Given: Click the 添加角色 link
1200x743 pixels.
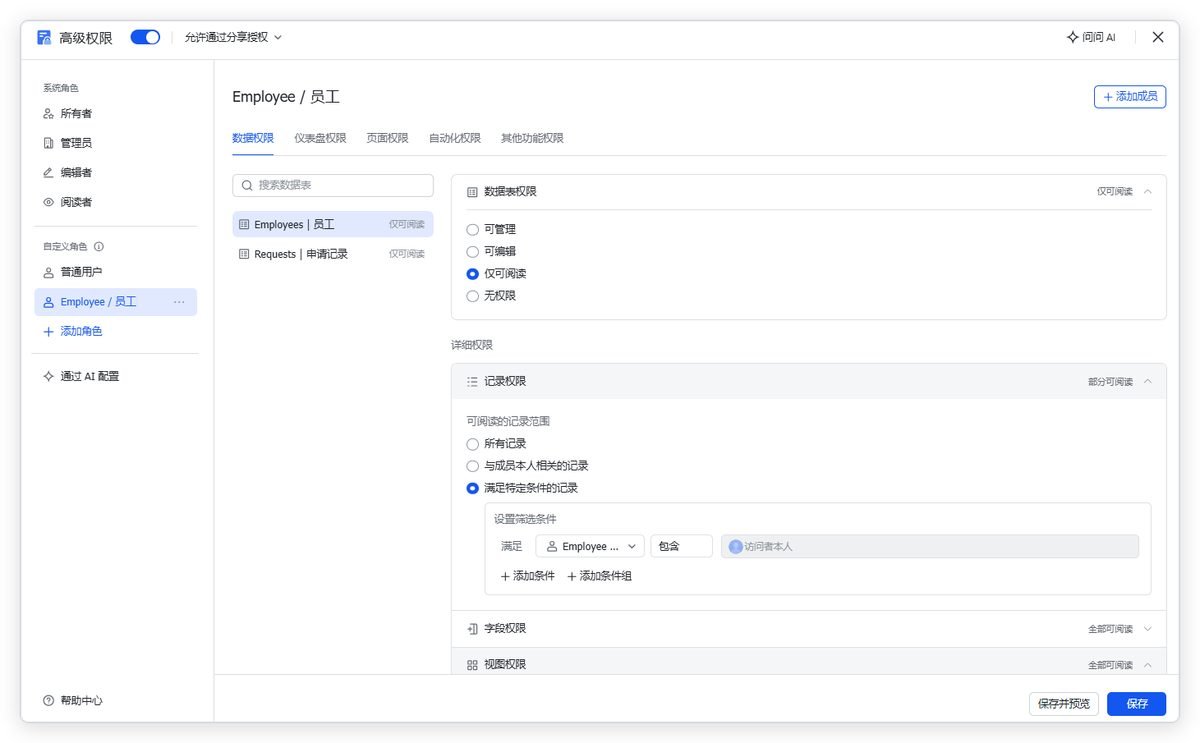Looking at the screenshot, I should [x=73, y=332].
